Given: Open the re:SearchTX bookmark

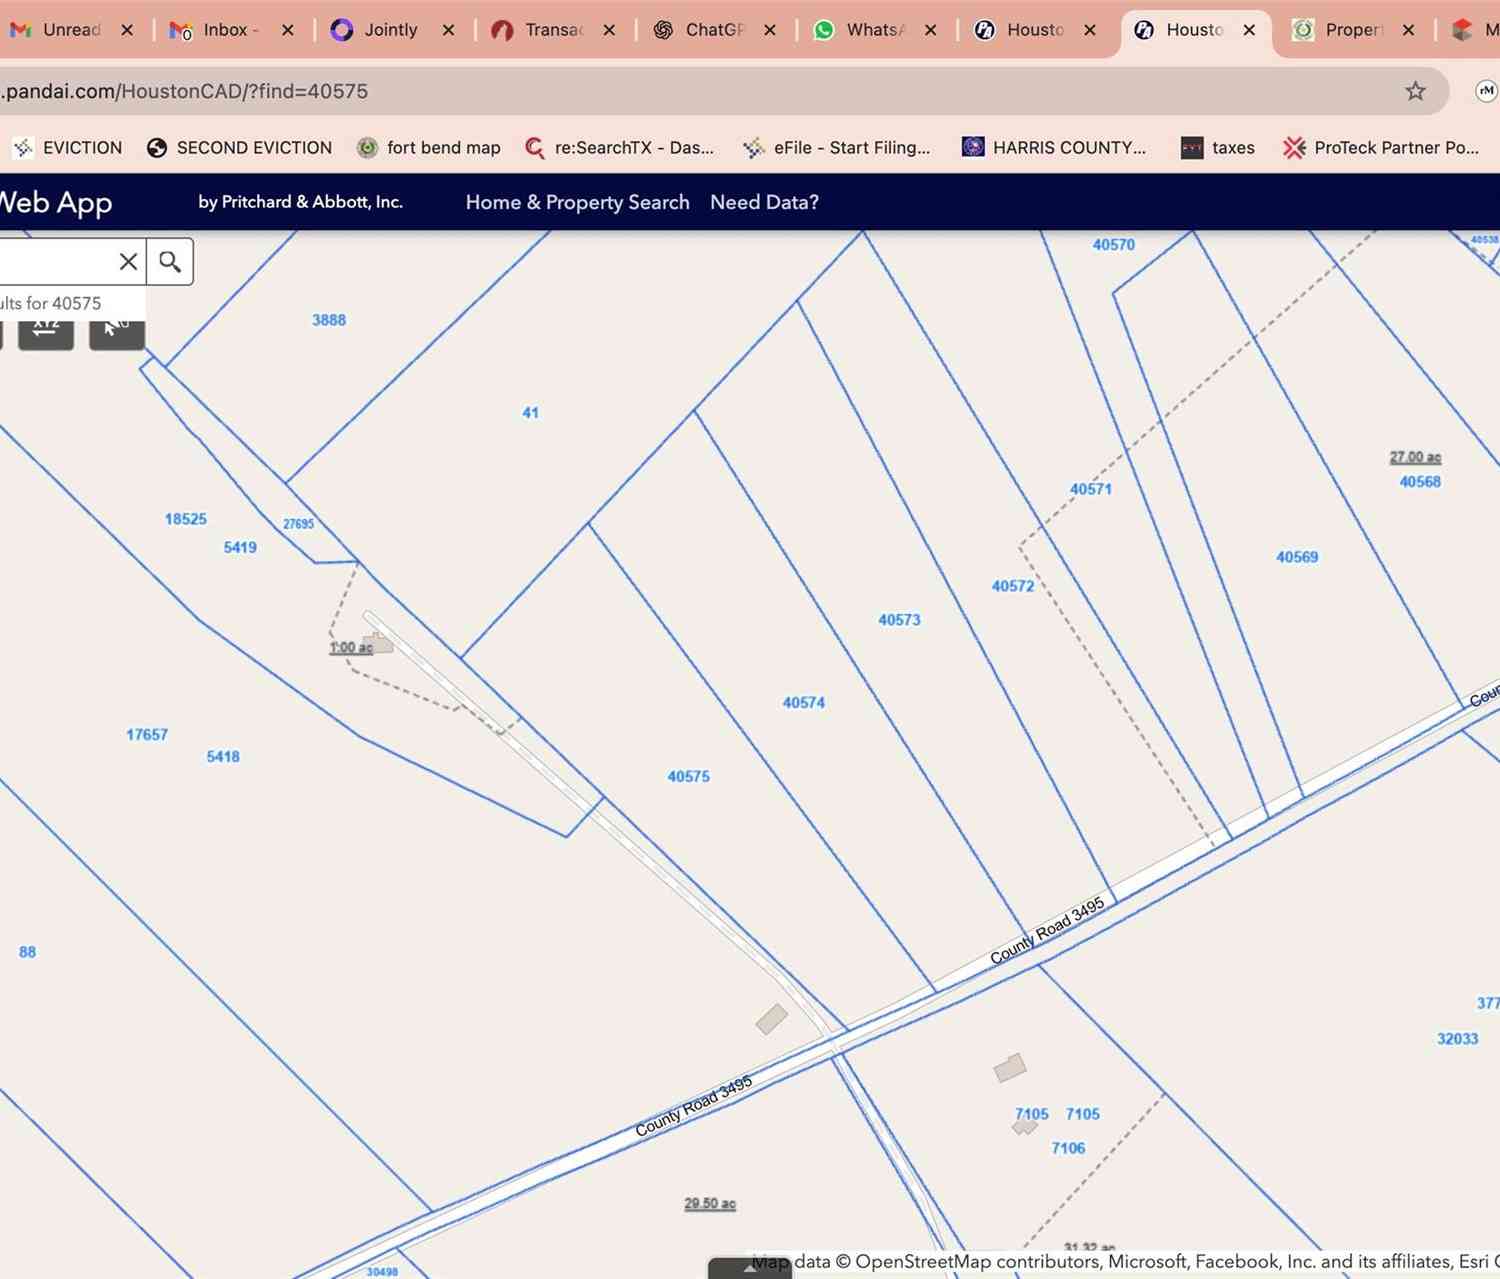Looking at the screenshot, I should tap(620, 148).
